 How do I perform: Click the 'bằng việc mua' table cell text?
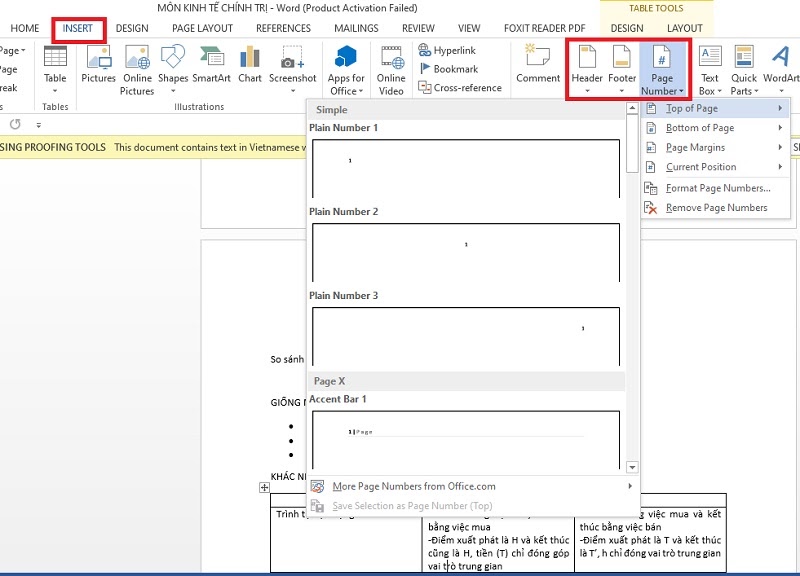(x=459, y=527)
